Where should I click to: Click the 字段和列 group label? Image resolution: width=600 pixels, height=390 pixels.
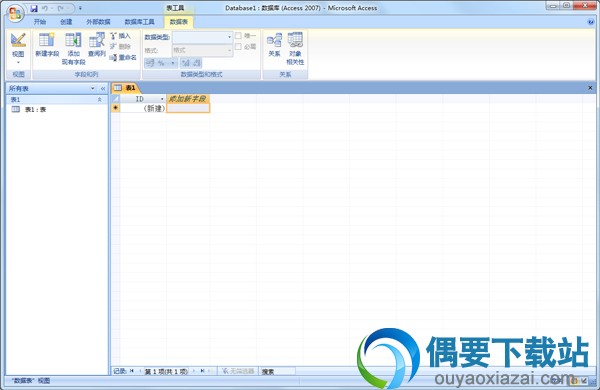click(86, 74)
